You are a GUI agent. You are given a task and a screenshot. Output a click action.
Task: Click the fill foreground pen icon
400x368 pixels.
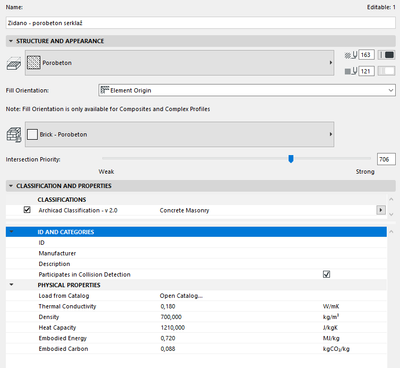tap(351, 55)
